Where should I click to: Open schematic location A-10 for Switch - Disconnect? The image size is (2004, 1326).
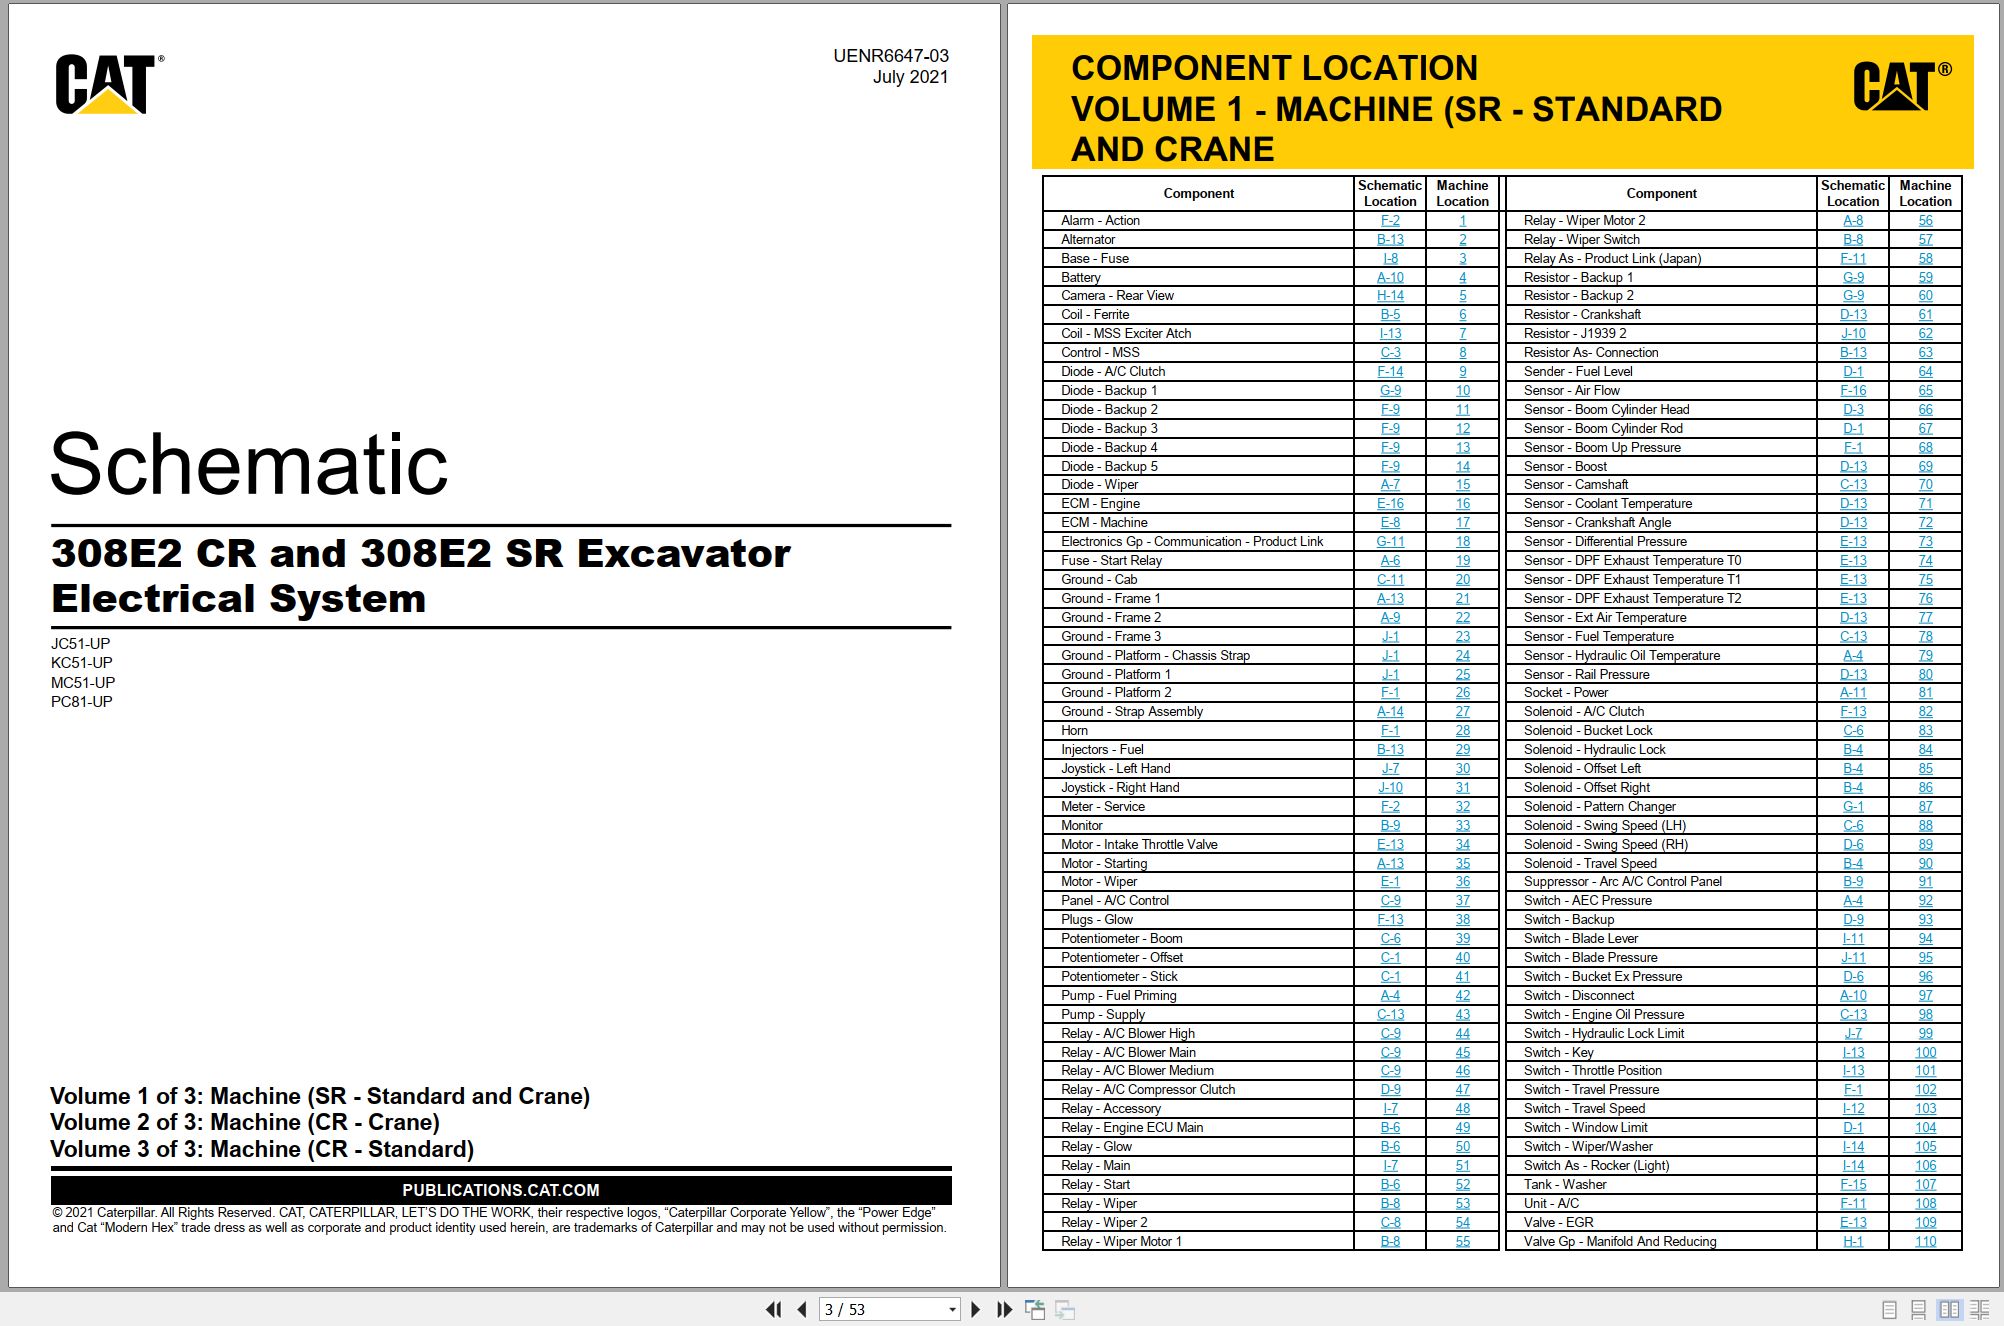(x=1853, y=995)
